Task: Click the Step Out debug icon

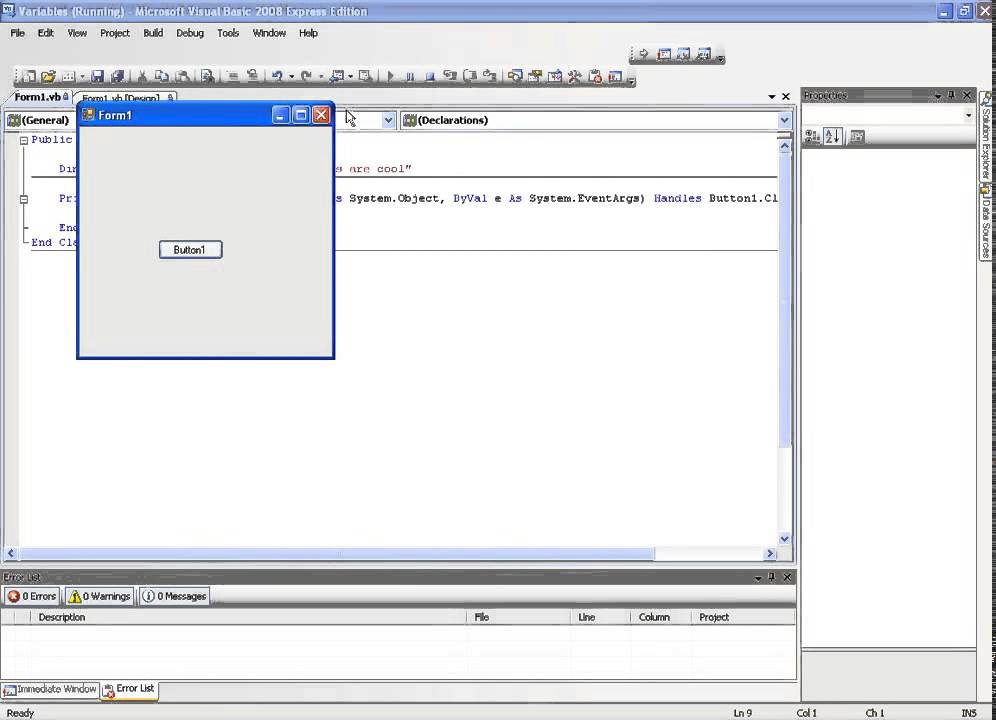Action: [489, 76]
